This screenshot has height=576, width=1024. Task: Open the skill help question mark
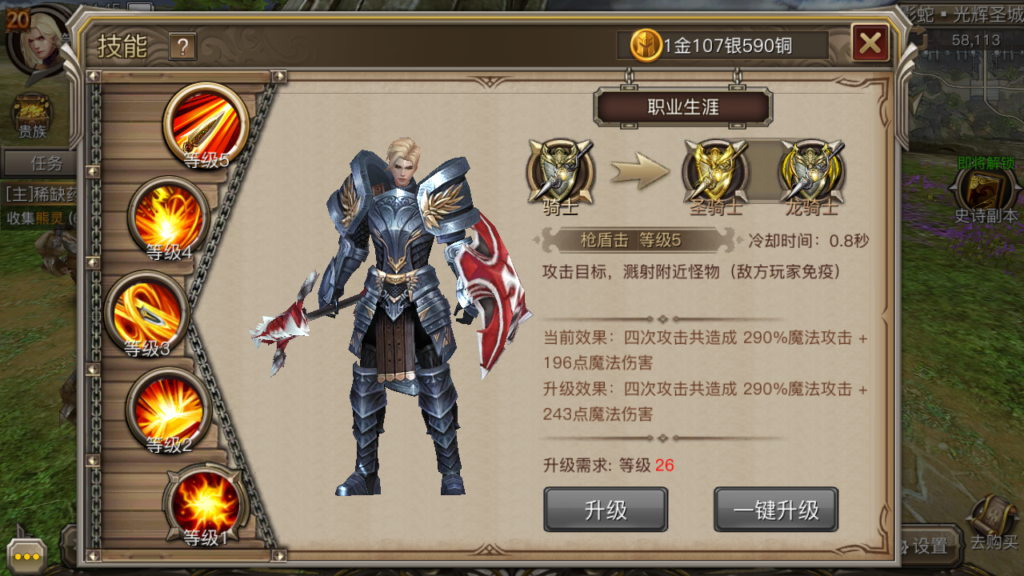183,47
